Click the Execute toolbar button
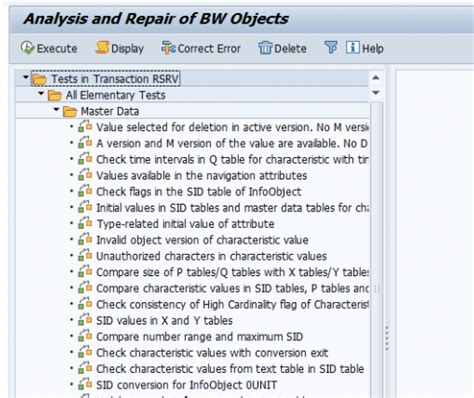 (x=49, y=48)
